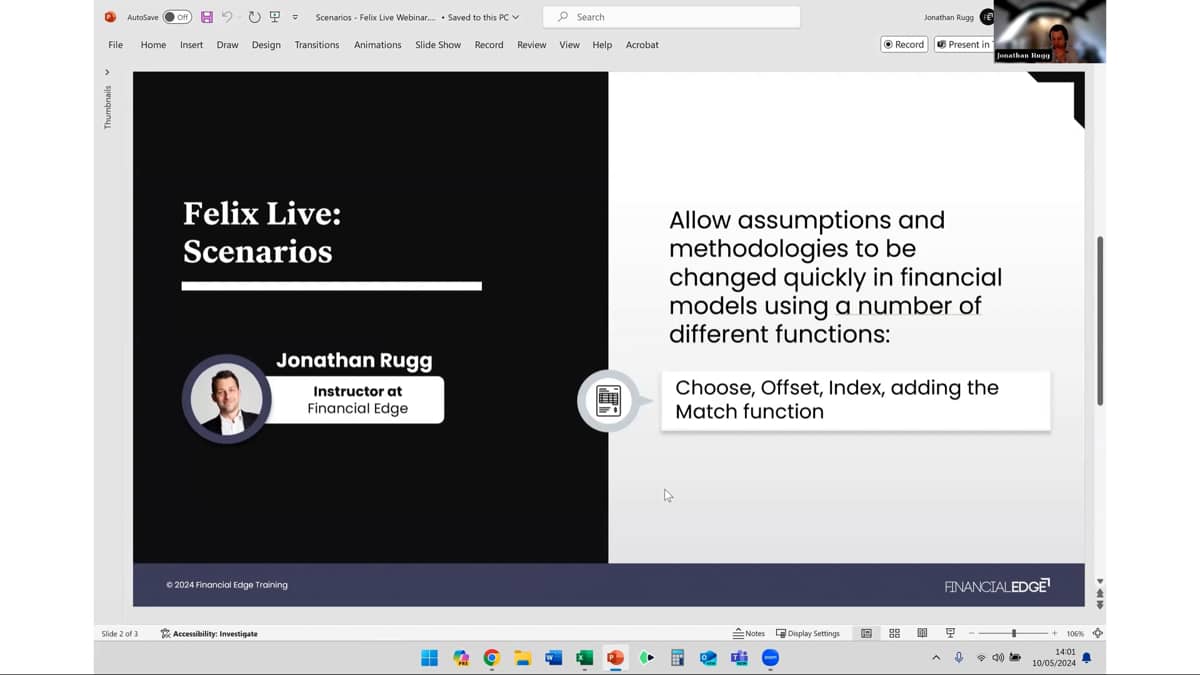
Task: Open Excel from the taskbar
Action: pyautogui.click(x=584, y=657)
